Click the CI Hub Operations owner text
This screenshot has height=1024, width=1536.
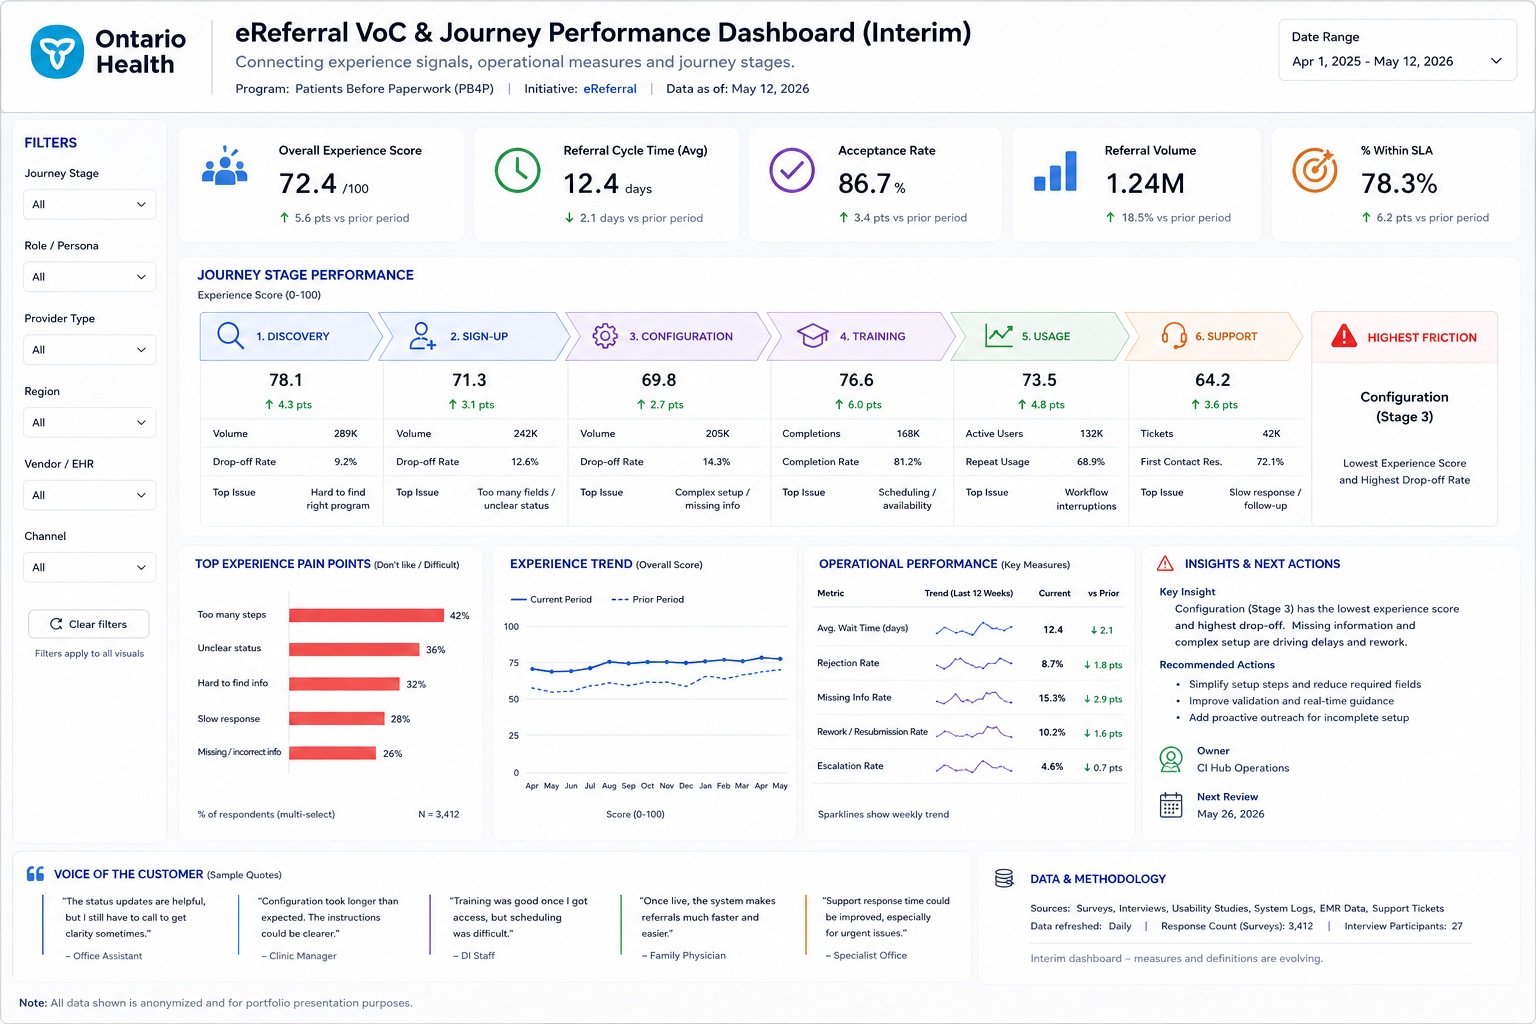tap(1243, 768)
